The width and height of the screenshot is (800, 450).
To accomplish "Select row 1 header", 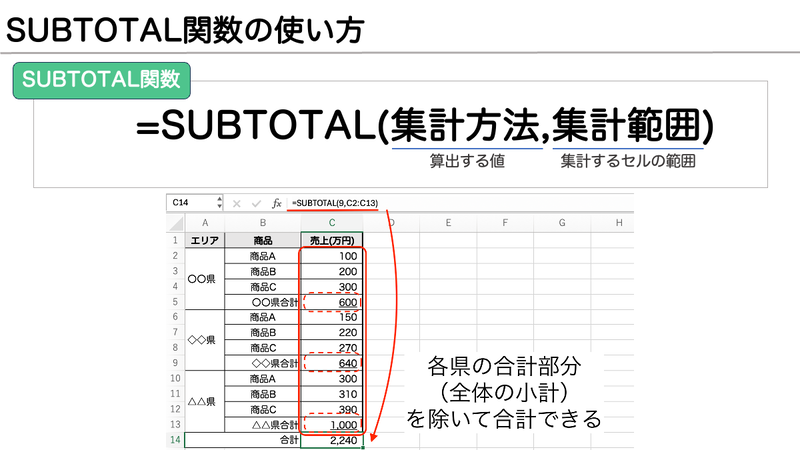I will (176, 240).
